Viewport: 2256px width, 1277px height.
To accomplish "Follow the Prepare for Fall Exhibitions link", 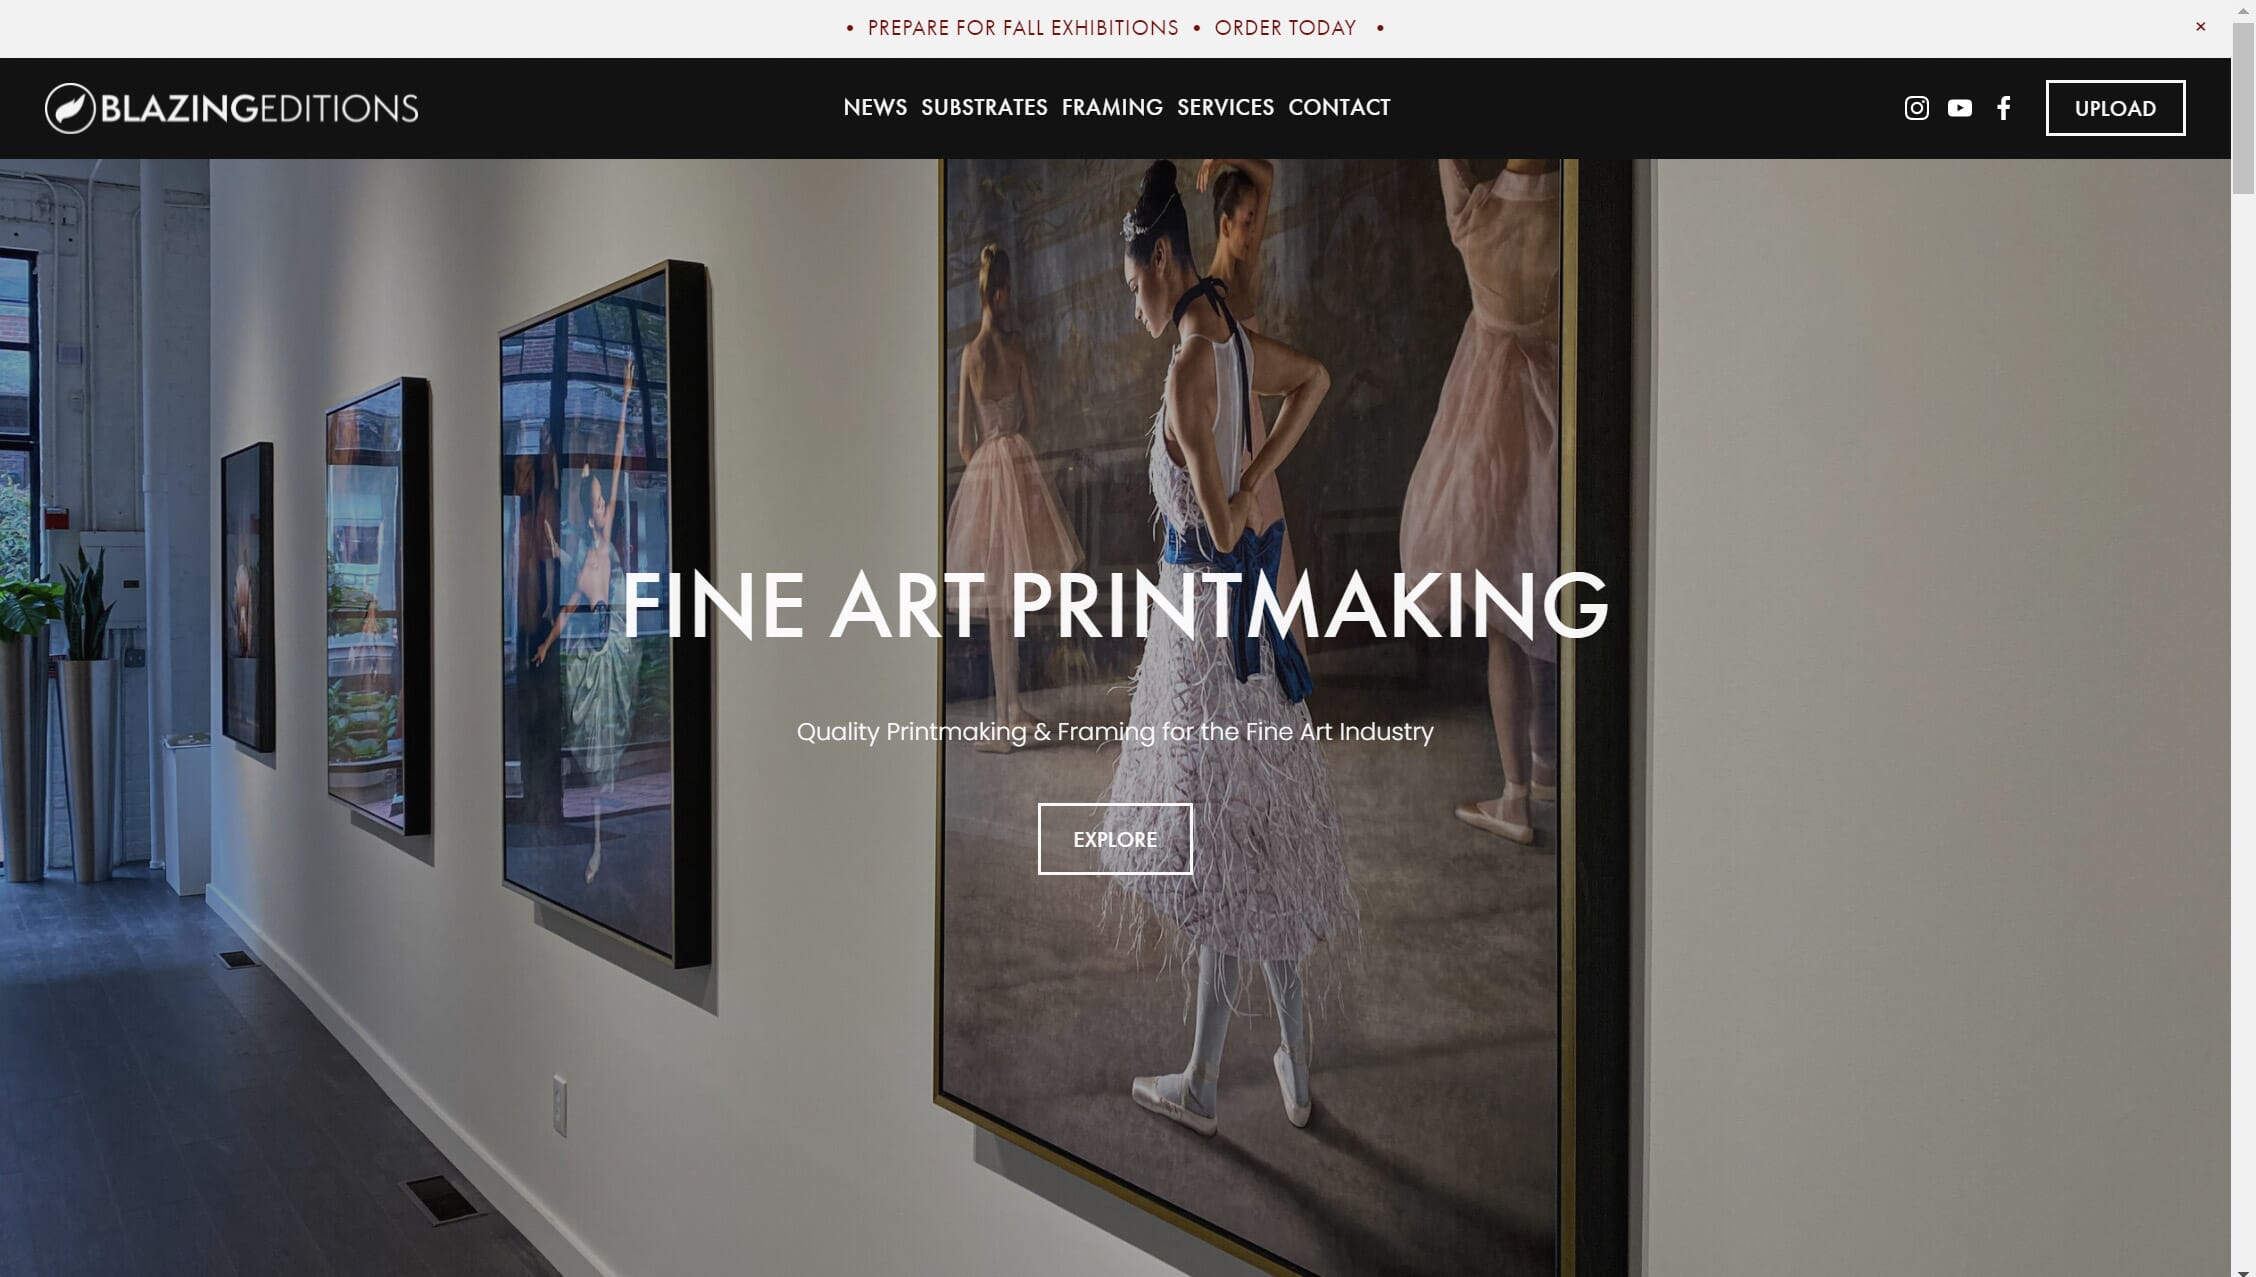I will click(x=1023, y=28).
